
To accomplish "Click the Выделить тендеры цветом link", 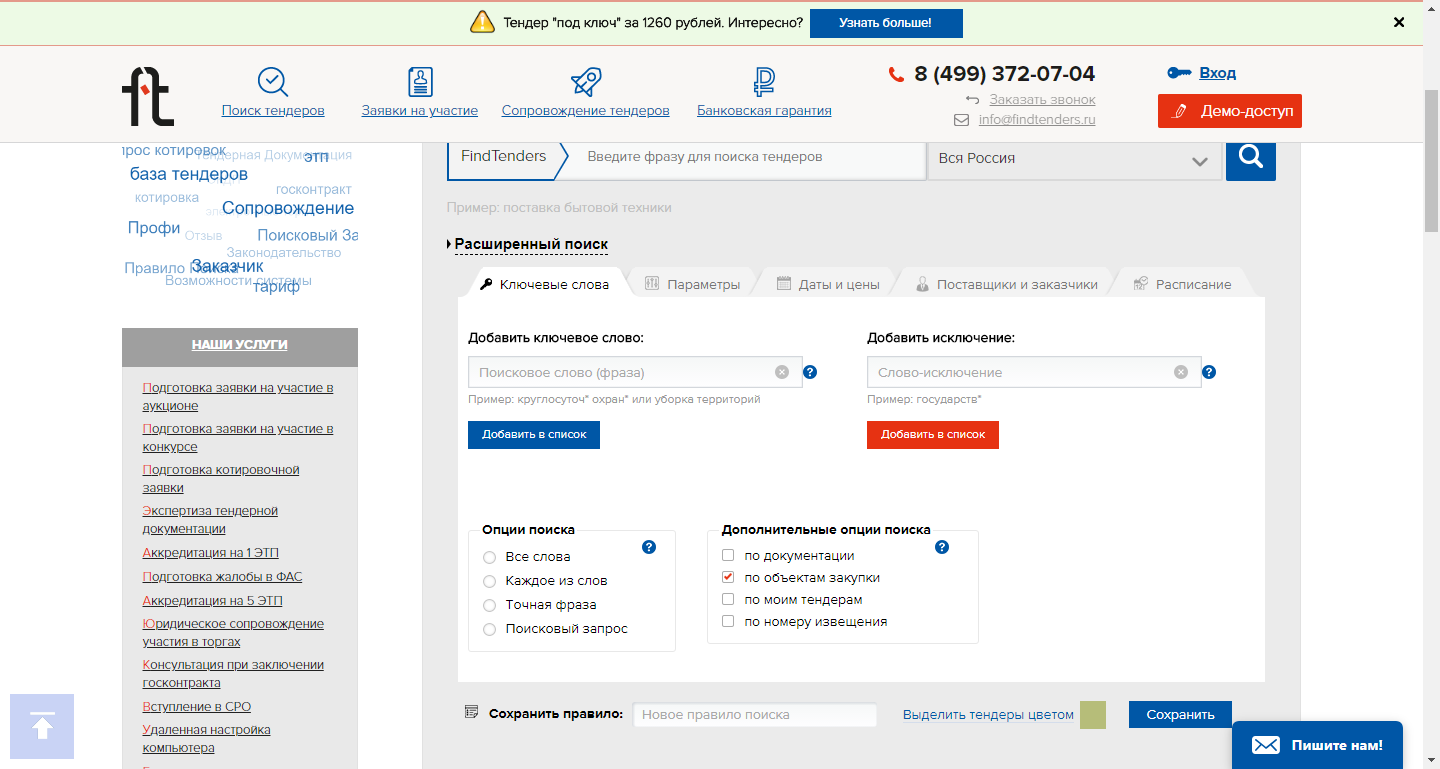I will click(988, 715).
